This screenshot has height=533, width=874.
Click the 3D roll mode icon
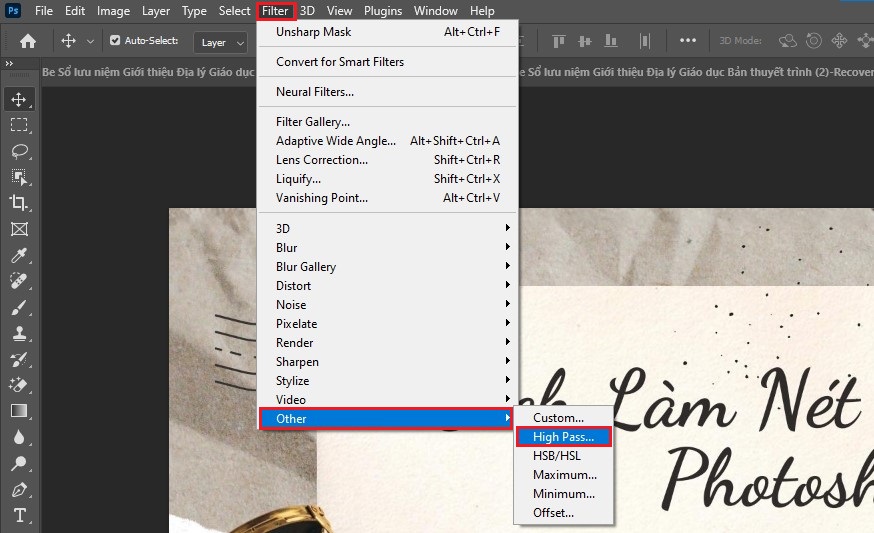click(x=814, y=41)
